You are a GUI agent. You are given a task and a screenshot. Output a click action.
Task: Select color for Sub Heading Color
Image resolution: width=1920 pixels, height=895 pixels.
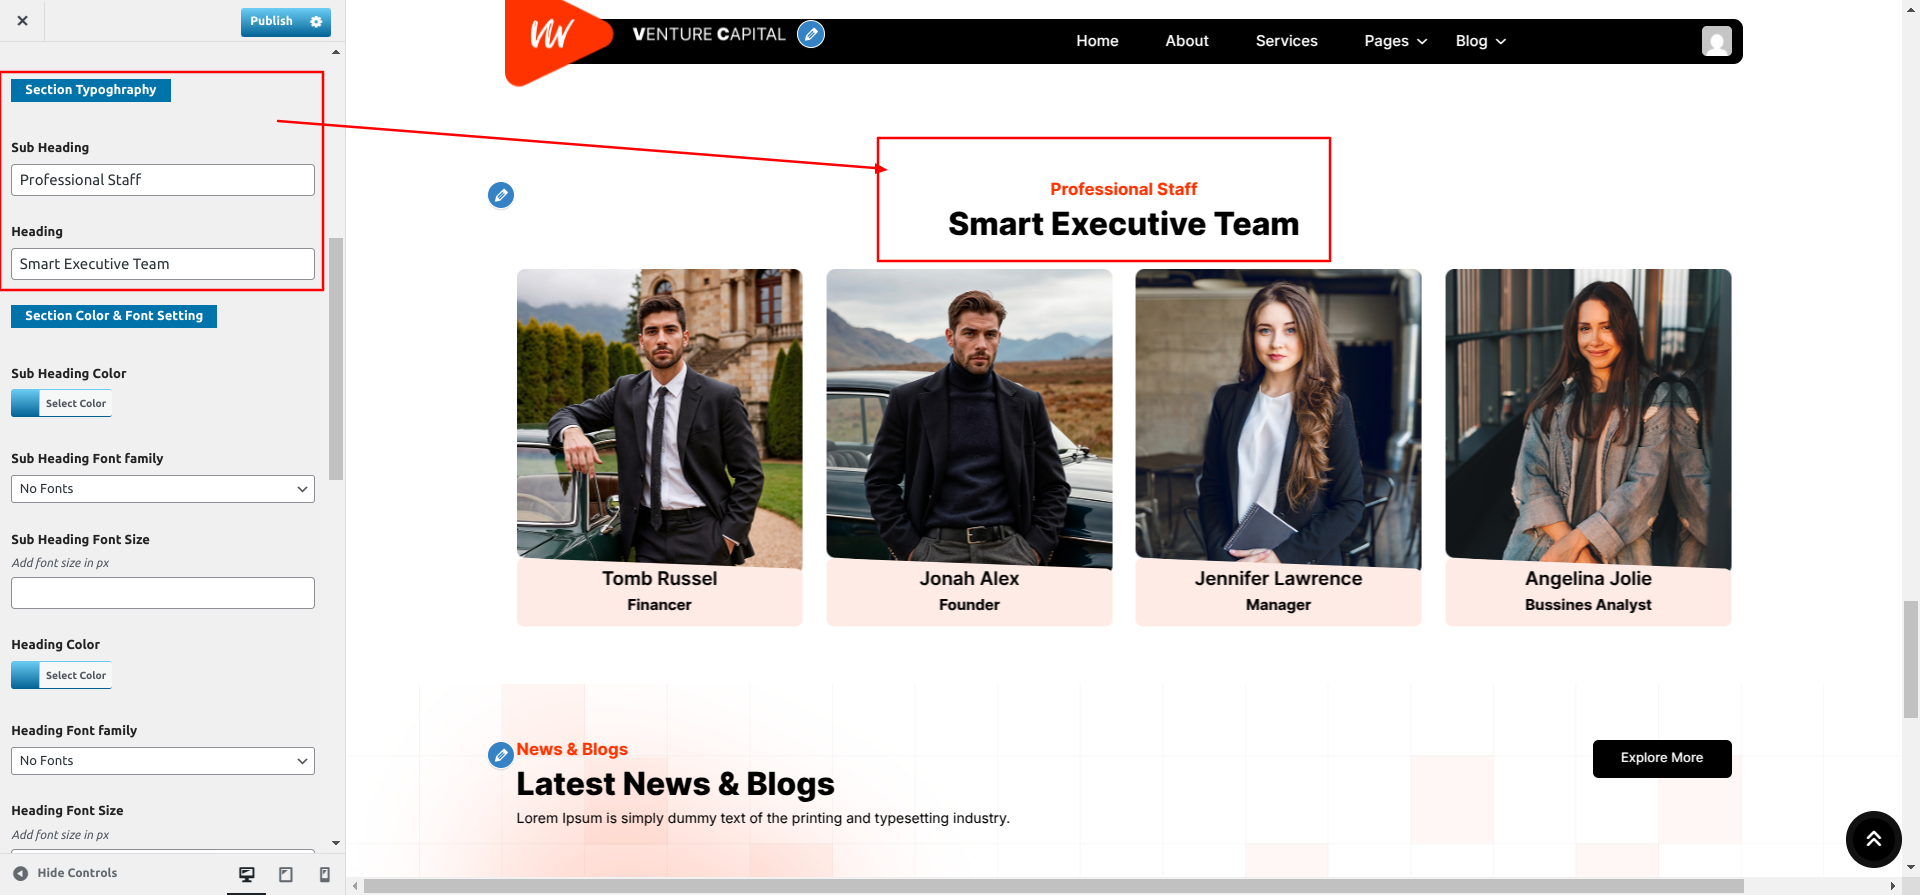(x=61, y=403)
